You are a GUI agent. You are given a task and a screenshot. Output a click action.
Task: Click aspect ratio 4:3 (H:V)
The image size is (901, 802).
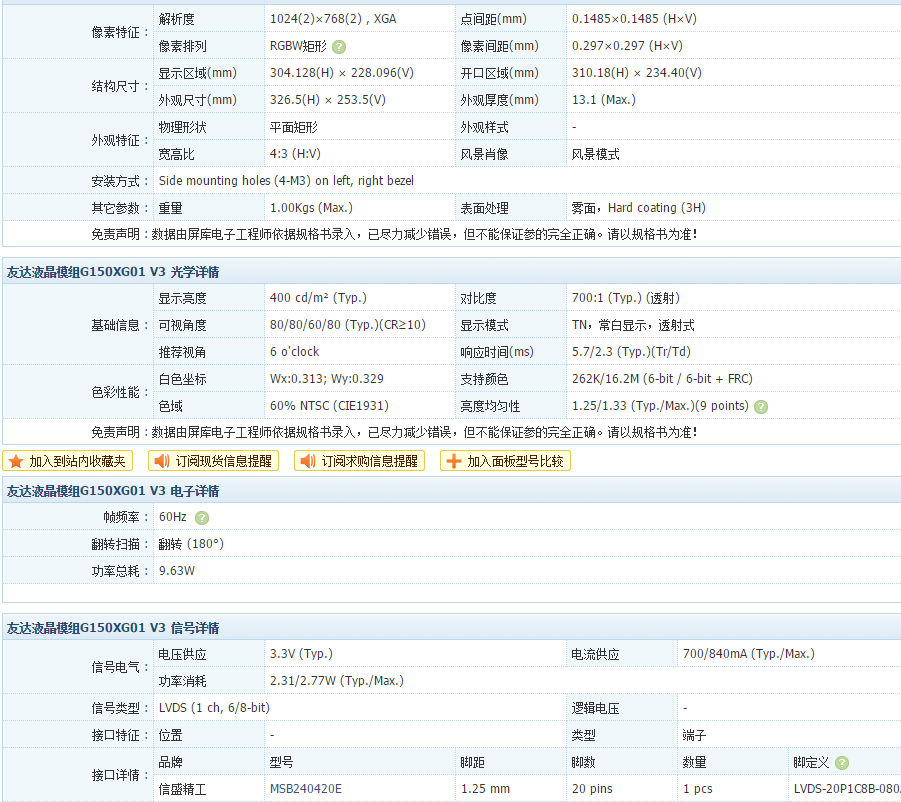(x=295, y=154)
